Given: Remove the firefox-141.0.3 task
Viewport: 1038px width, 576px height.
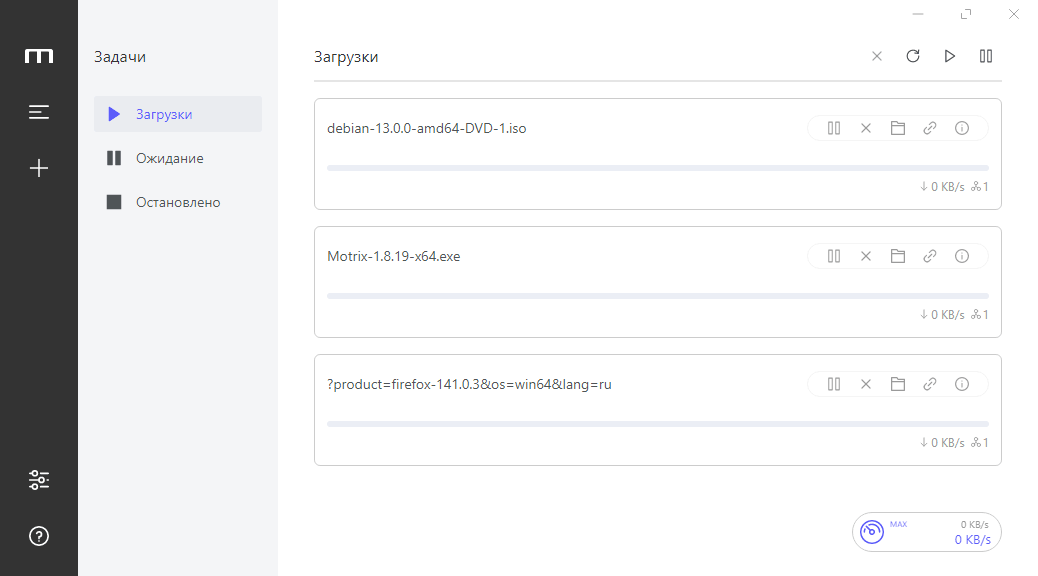Looking at the screenshot, I should (866, 384).
